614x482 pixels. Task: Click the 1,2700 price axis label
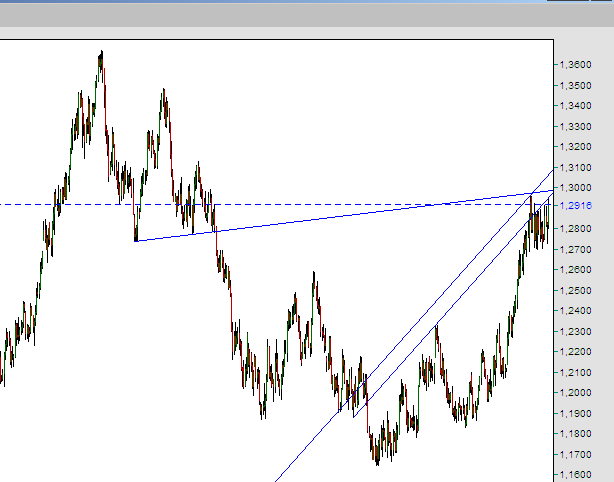tap(576, 249)
